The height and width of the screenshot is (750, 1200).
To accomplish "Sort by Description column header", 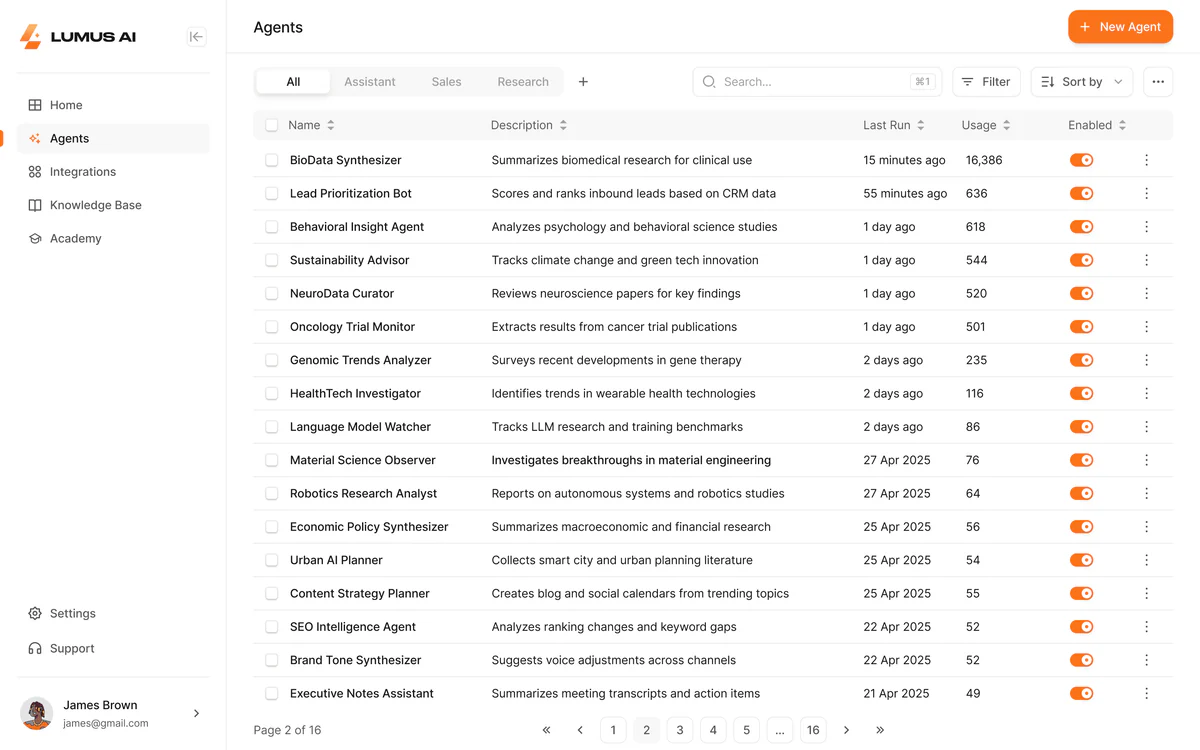I will 529,125.
